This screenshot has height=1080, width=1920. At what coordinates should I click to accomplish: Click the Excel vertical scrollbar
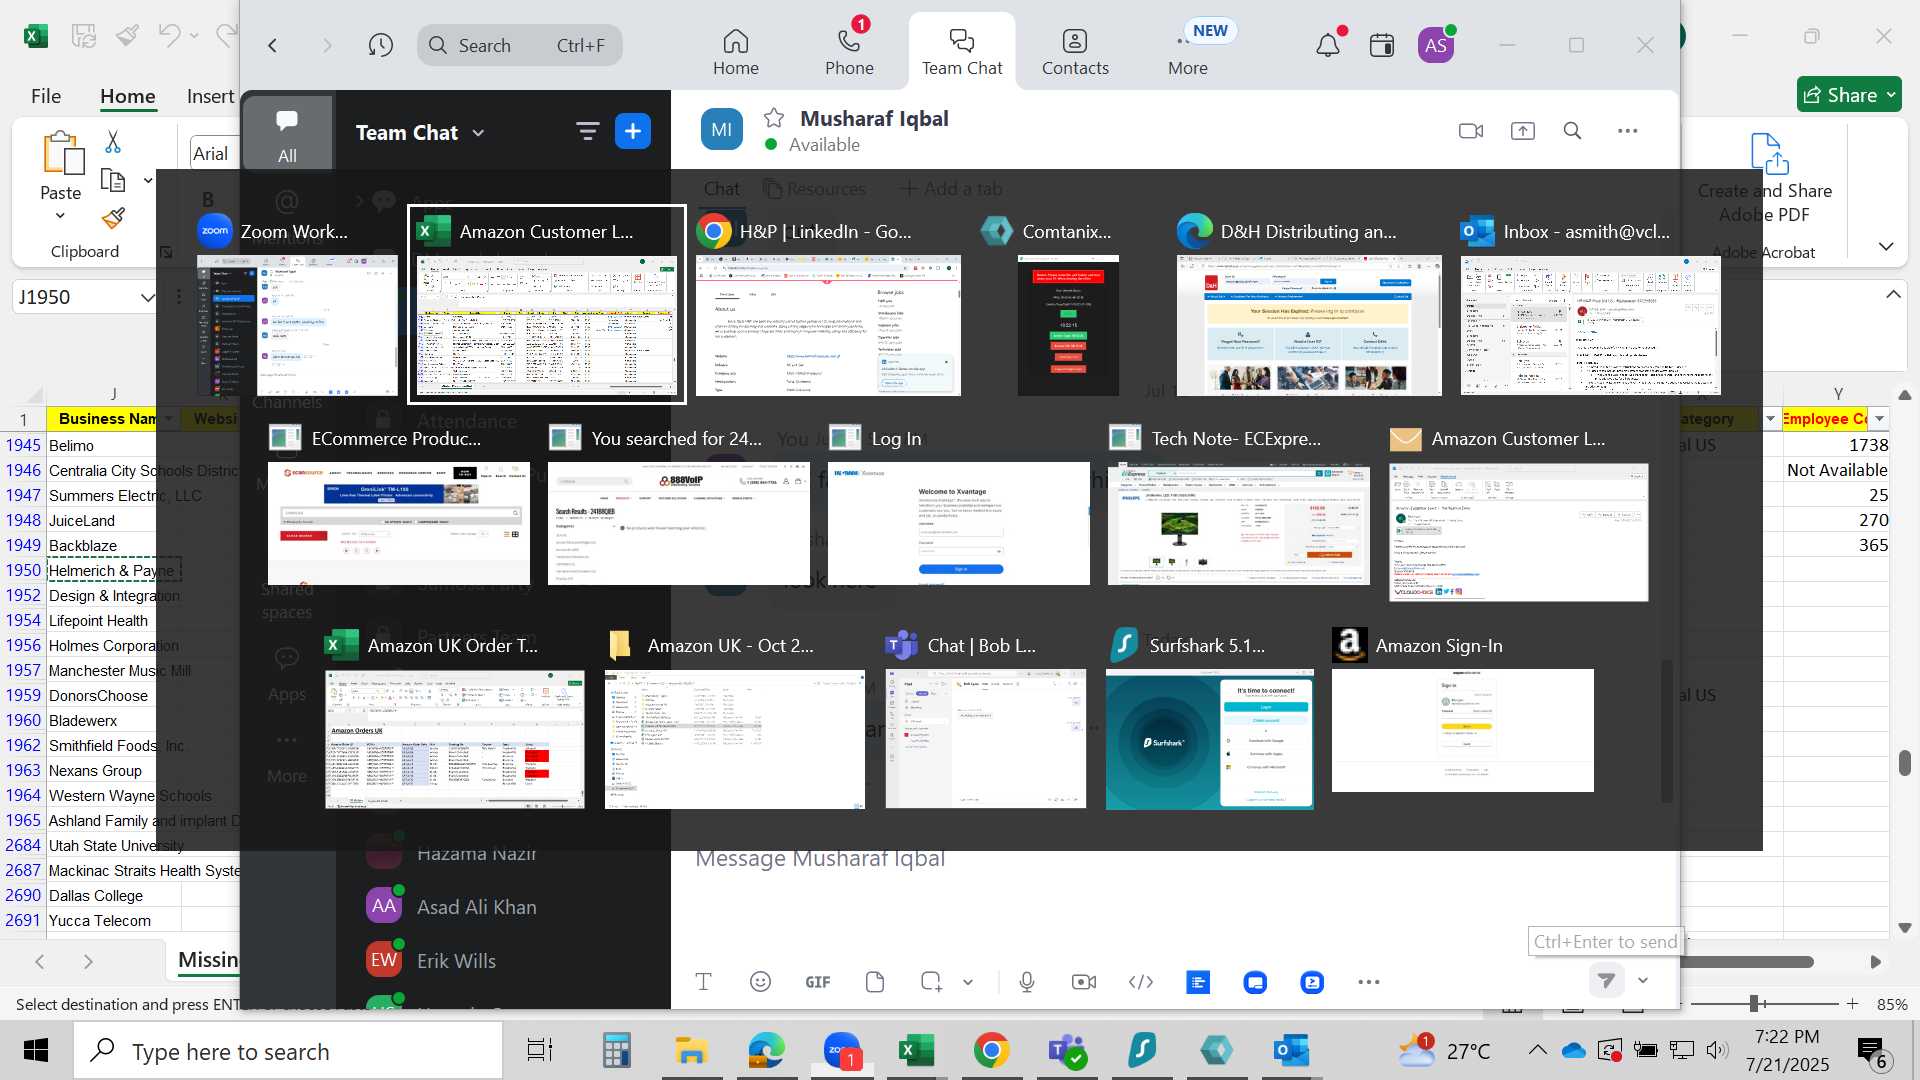coord(1904,762)
